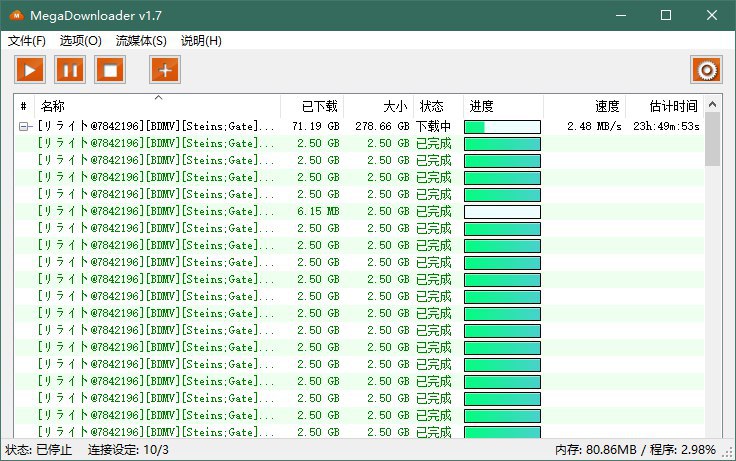This screenshot has height=461, width=736.
Task: Select the row with 6.15 MB downloaded
Action: [359, 211]
